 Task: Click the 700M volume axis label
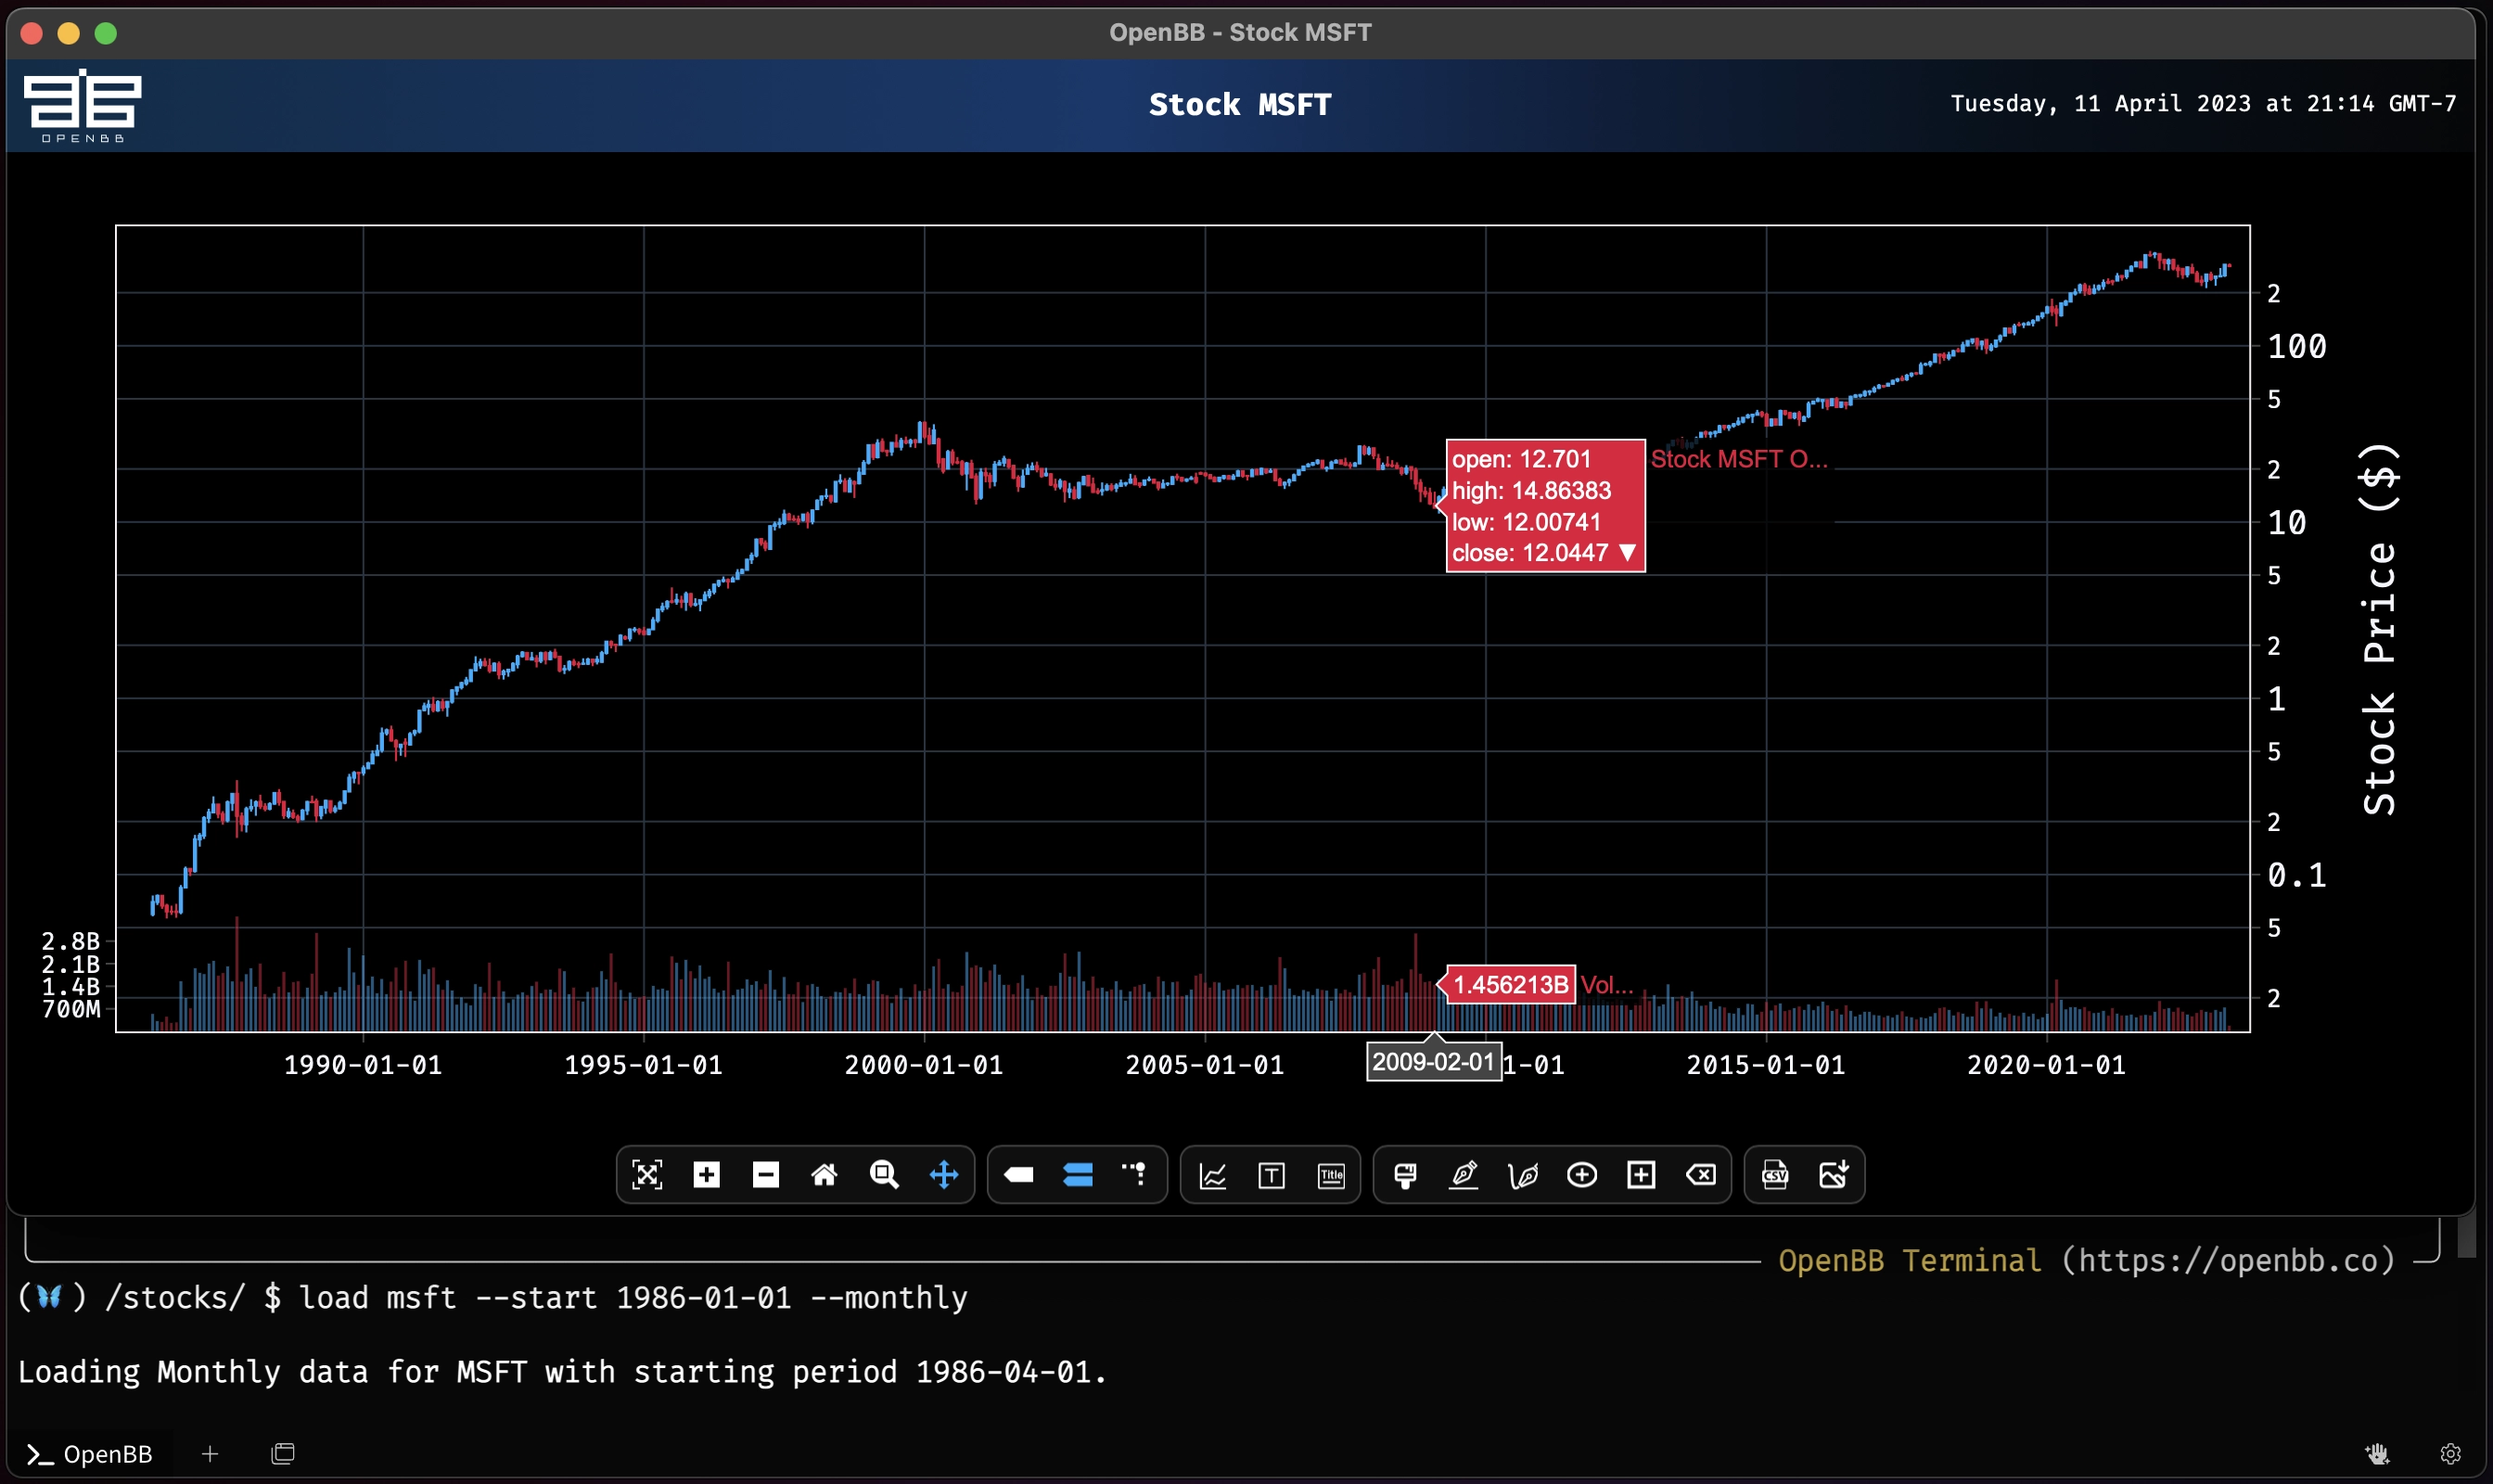click(70, 1009)
